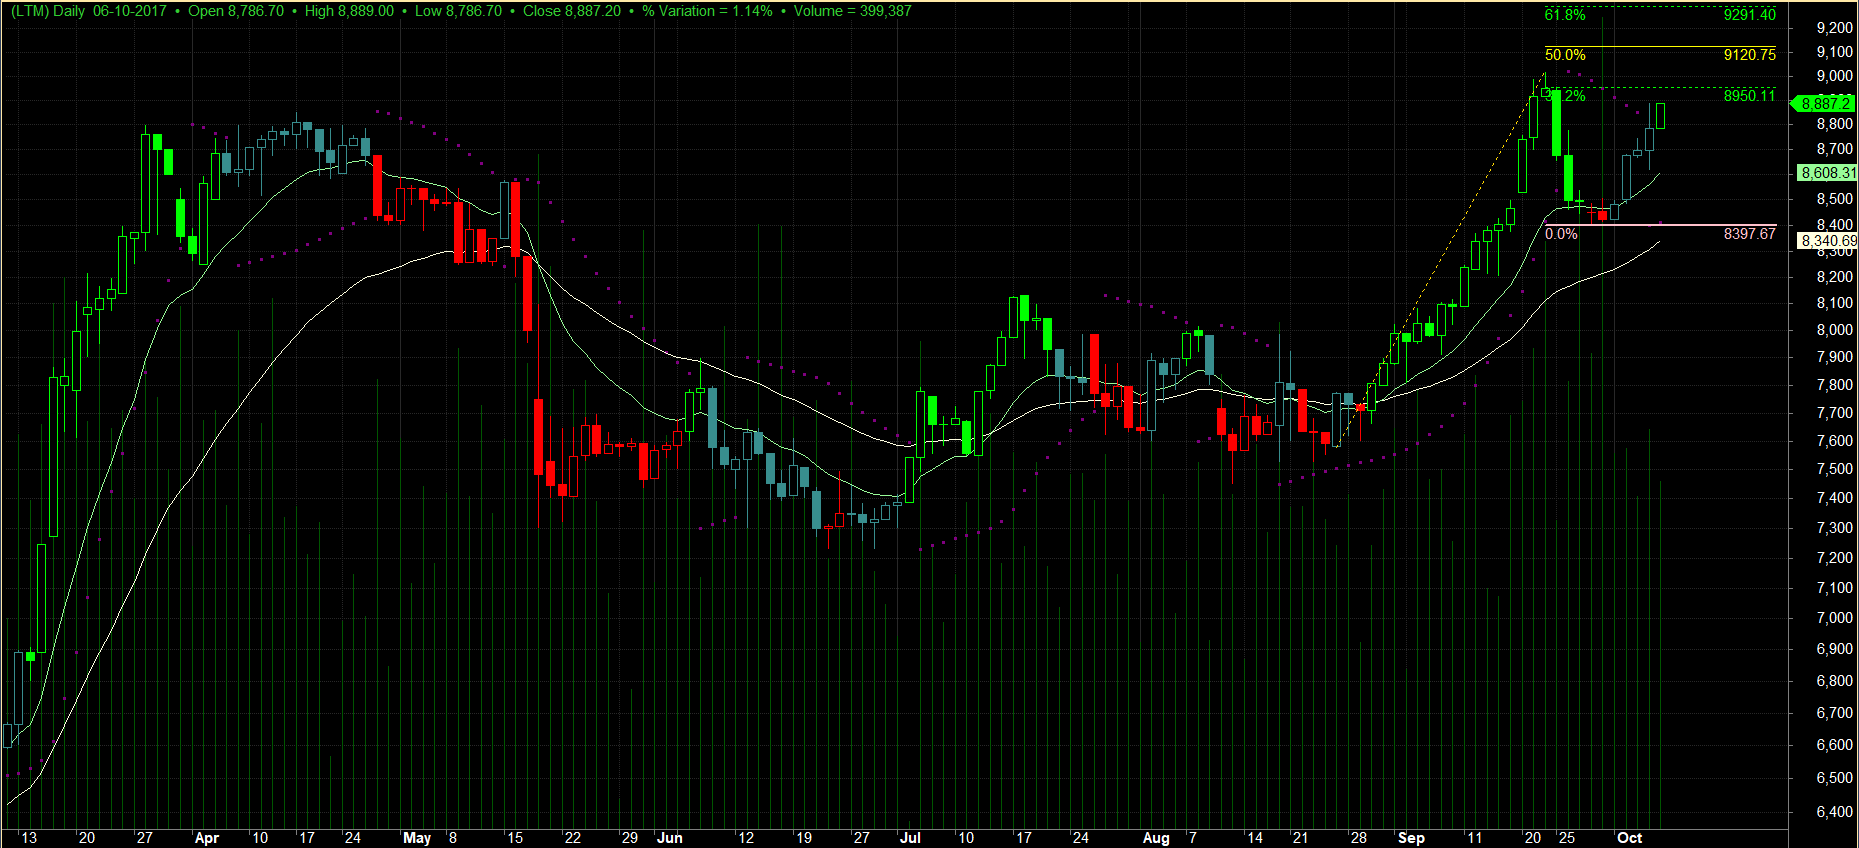
Task: Select the date label 25 on time axis
Action: click(1566, 838)
